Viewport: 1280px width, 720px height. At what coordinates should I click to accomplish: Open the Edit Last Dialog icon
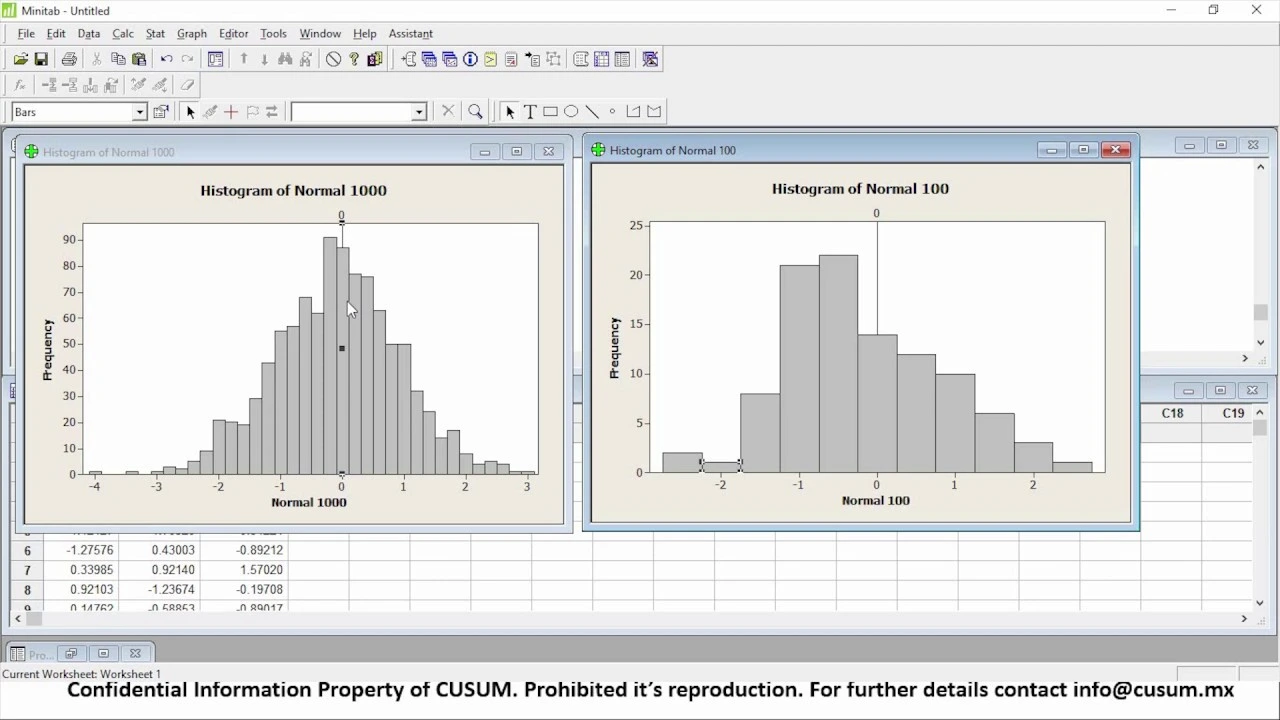point(215,59)
